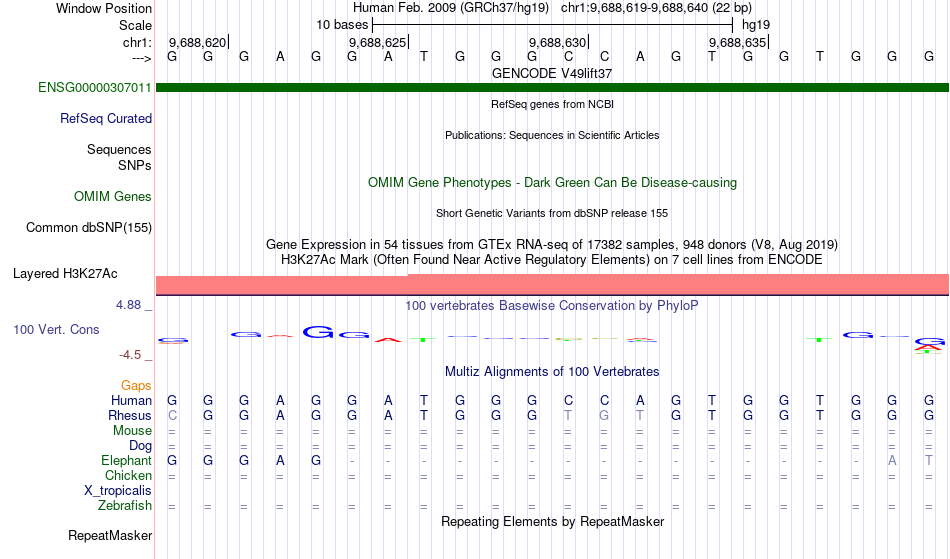Select the Zebrafish species row label
Viewport: 950px width, 559px height.
(125, 506)
